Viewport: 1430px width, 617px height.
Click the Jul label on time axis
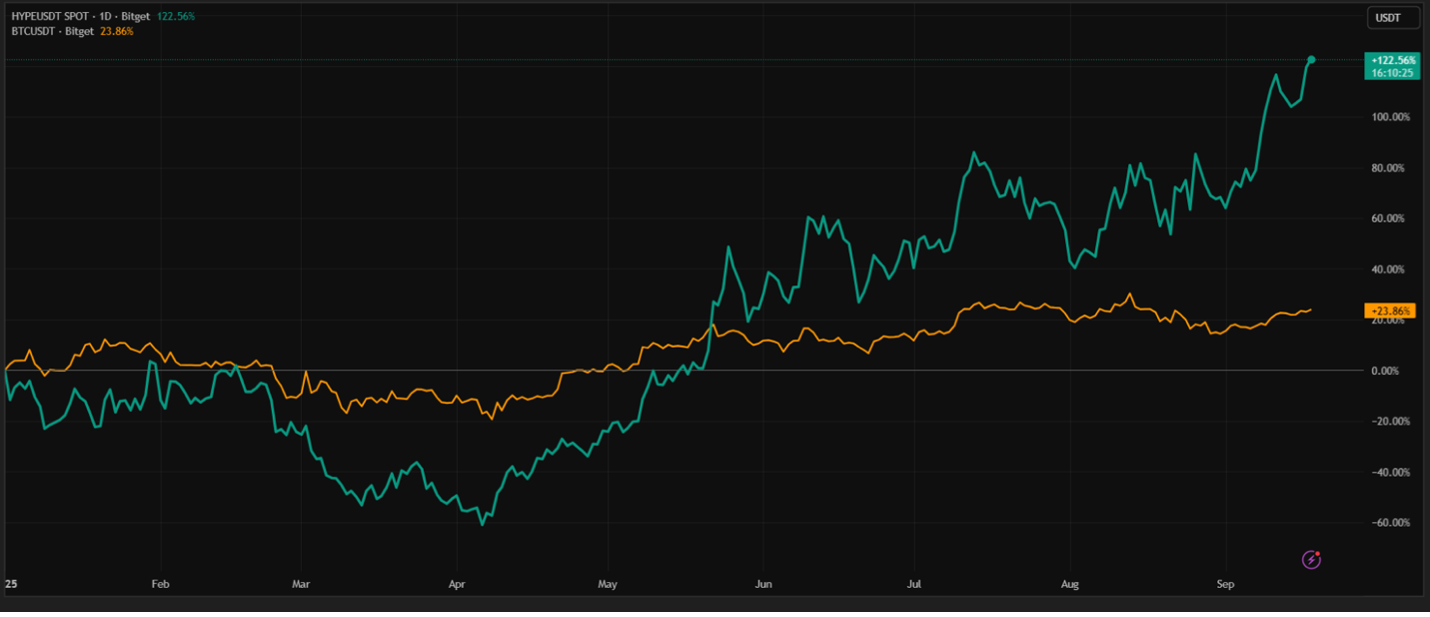tap(913, 582)
